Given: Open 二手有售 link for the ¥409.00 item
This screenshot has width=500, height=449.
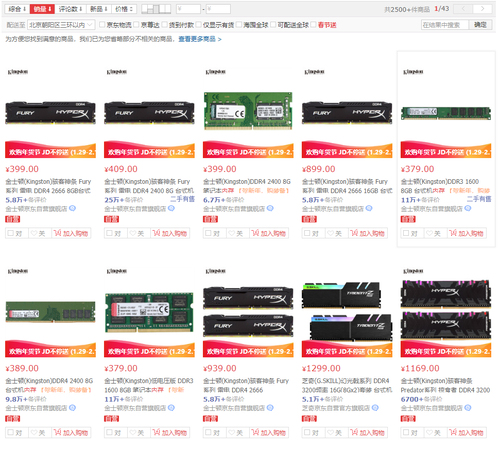Looking at the screenshot, I should pyautogui.click(x=182, y=199).
